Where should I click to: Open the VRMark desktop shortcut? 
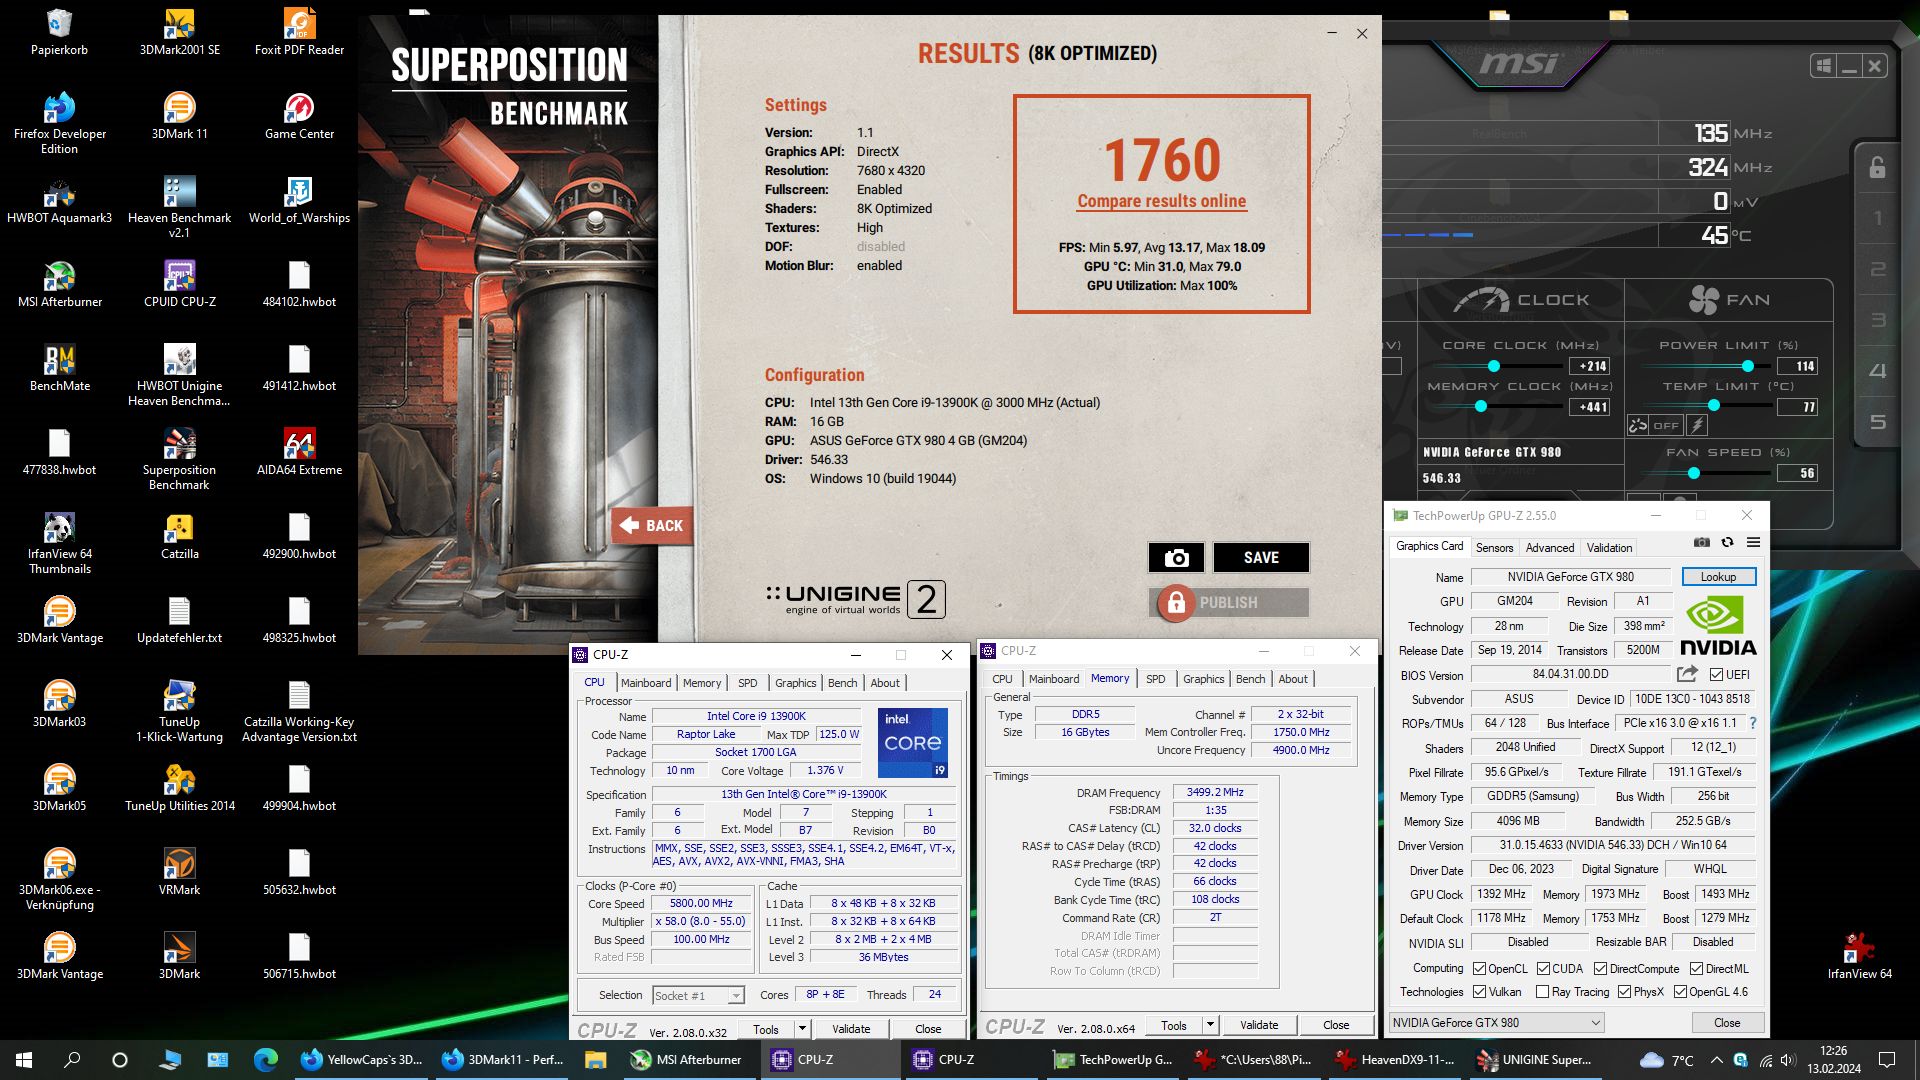point(179,872)
